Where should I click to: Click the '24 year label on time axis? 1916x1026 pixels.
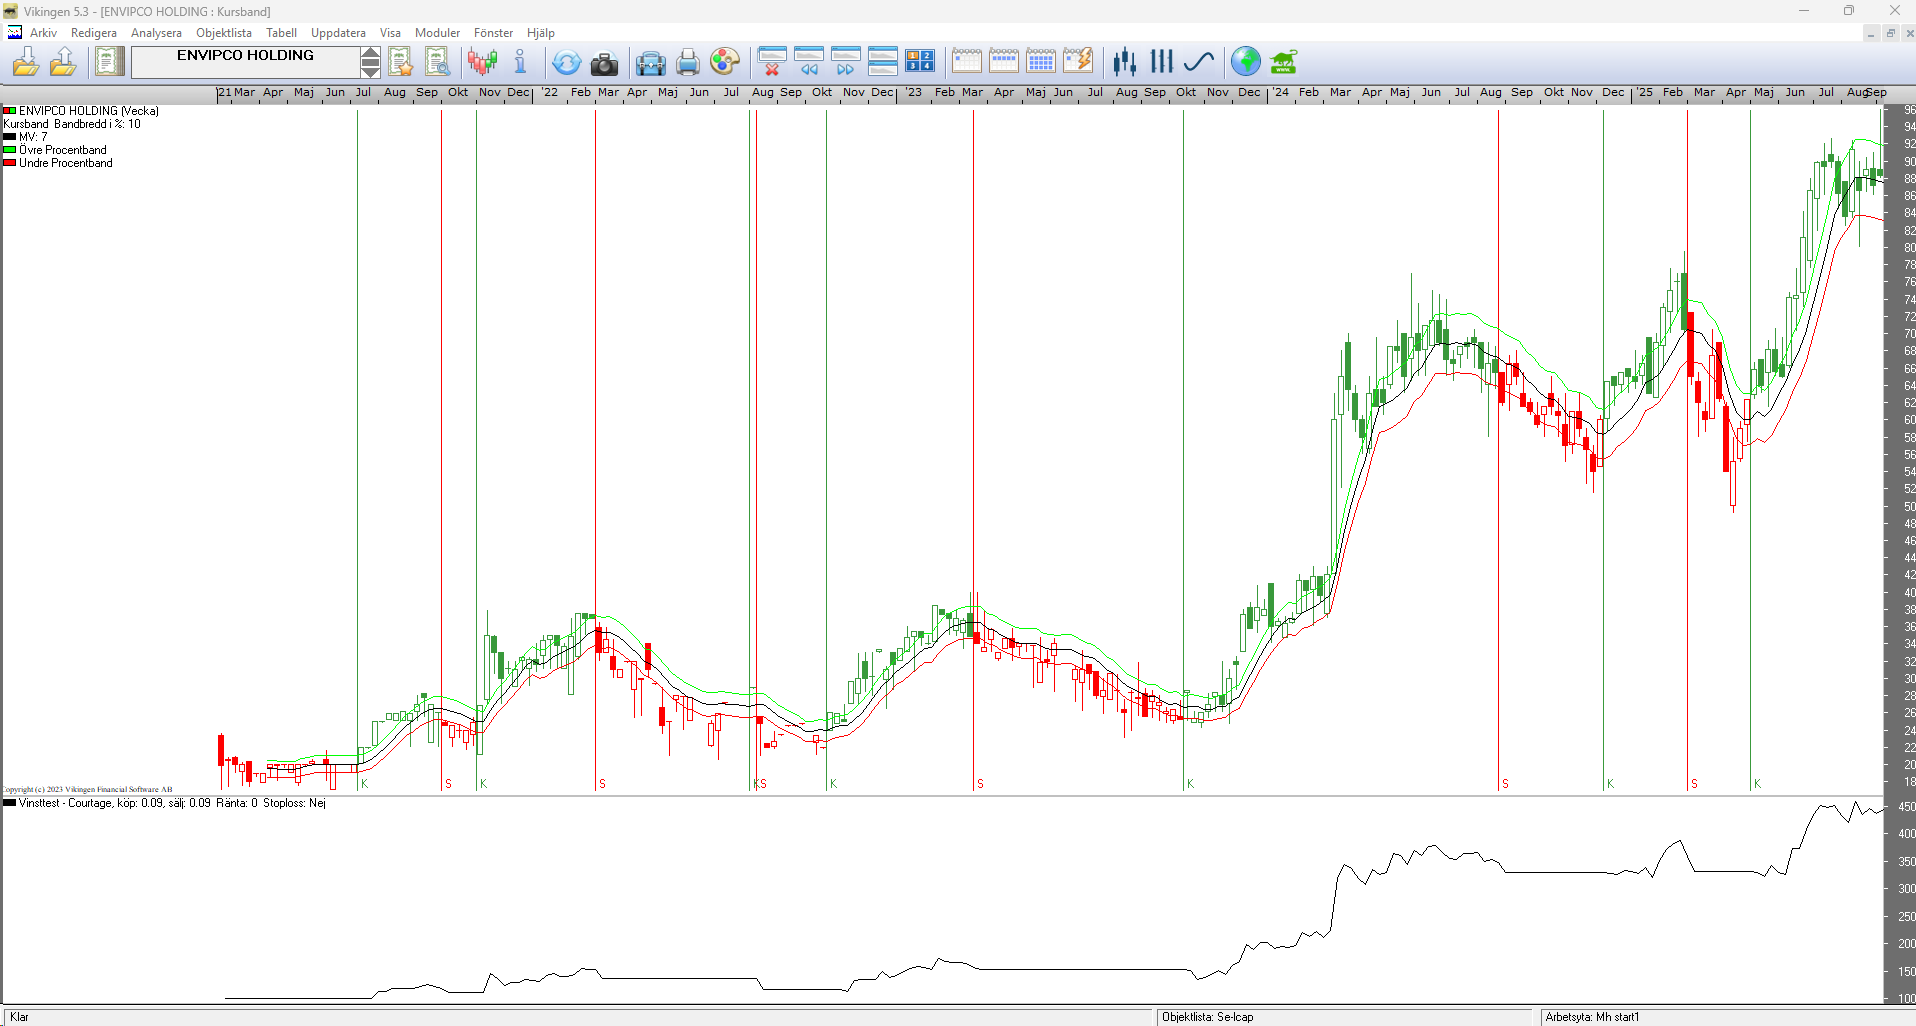pos(1281,92)
